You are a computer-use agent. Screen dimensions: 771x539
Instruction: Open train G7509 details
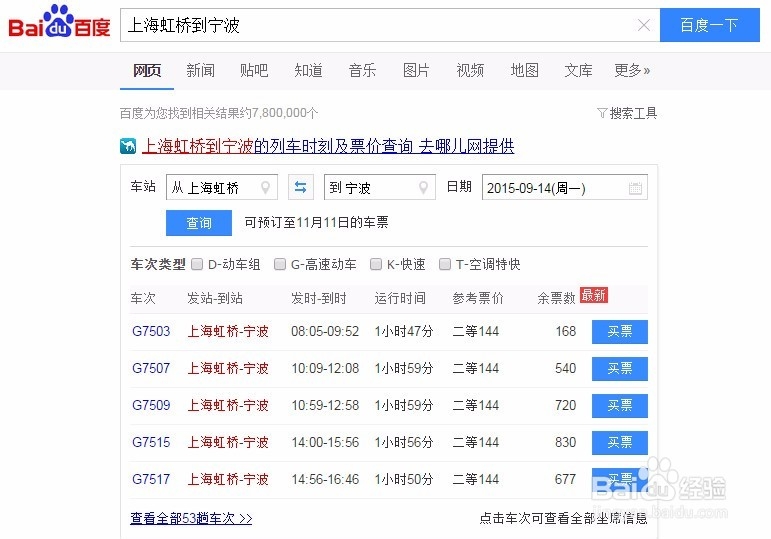coord(151,405)
